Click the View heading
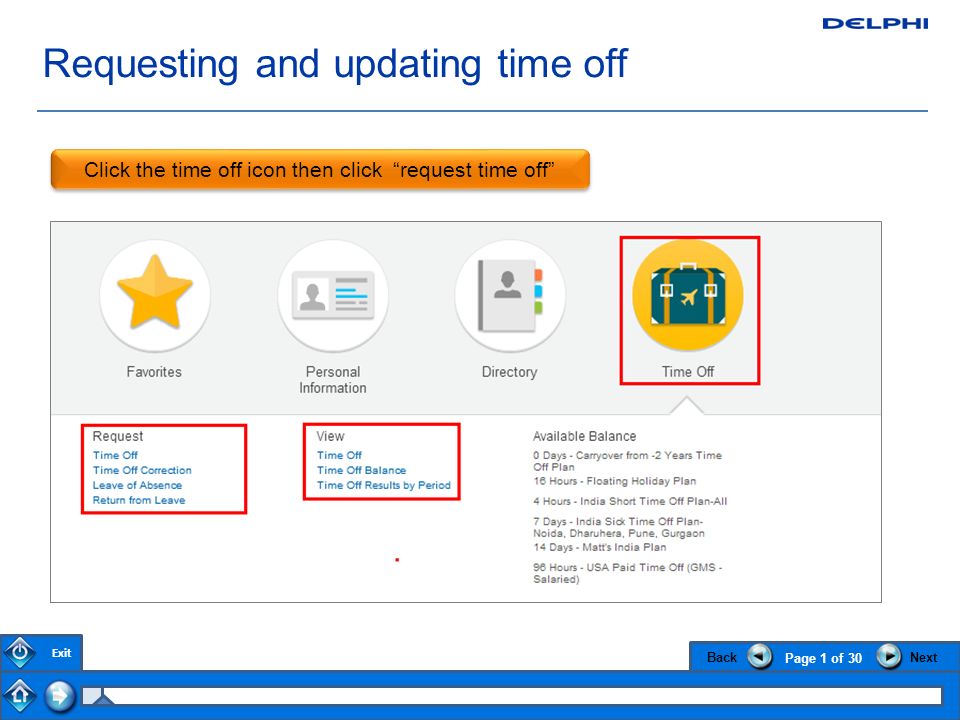Image resolution: width=960 pixels, height=720 pixels. point(330,436)
